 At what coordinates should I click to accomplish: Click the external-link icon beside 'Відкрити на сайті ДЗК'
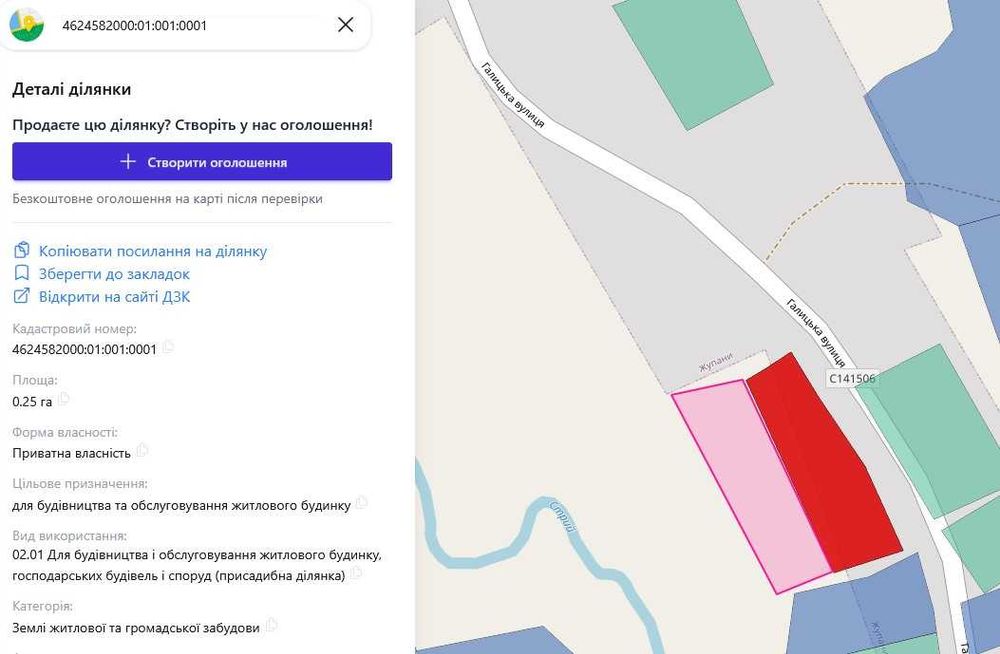click(x=22, y=297)
